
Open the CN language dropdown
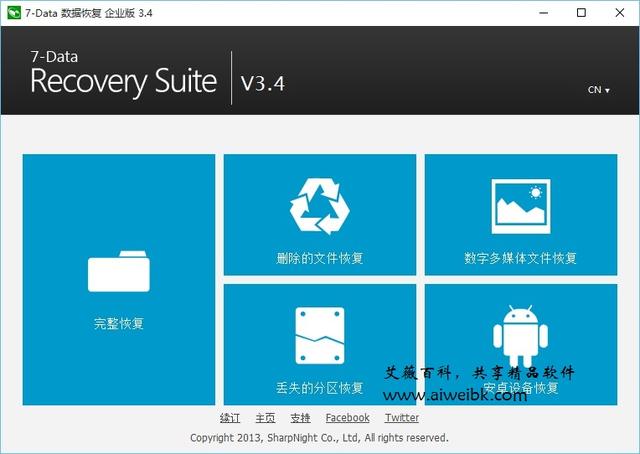click(599, 90)
